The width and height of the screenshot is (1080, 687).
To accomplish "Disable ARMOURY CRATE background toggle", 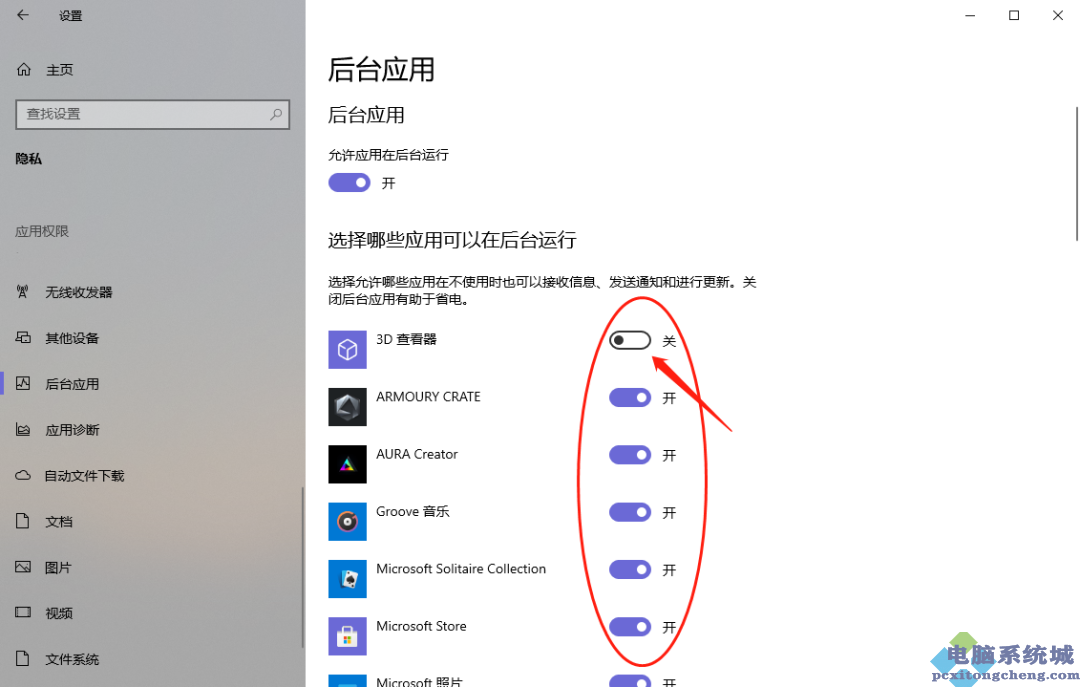I will click(x=630, y=398).
